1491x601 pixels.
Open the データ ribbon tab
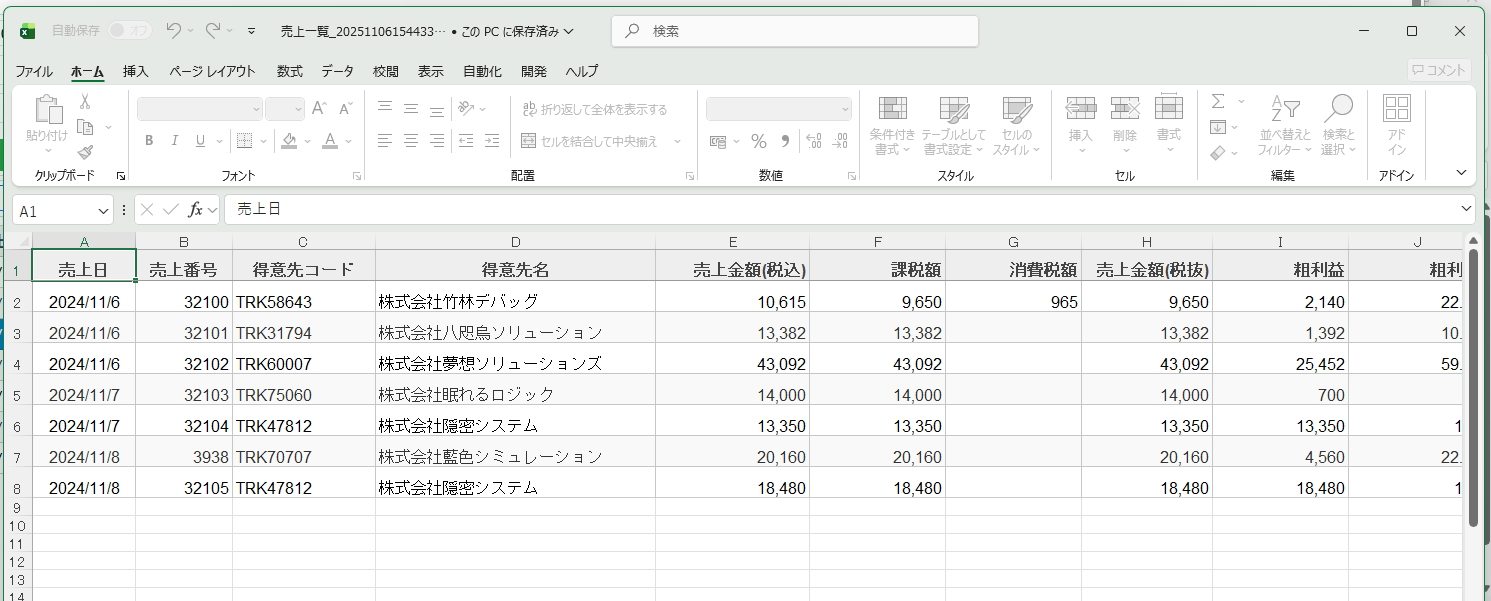[337, 71]
